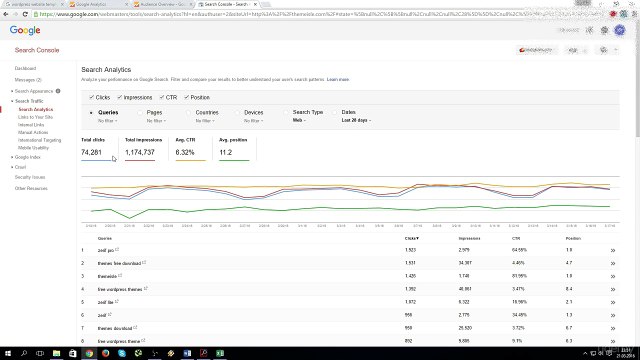The width and height of the screenshot is (640, 360).
Task: Open details arrows for zerif pro row
Action: pyautogui.click(x=613, y=250)
